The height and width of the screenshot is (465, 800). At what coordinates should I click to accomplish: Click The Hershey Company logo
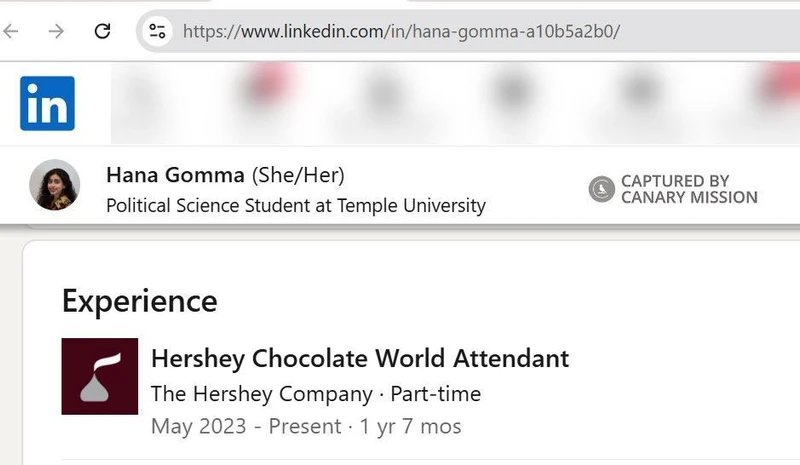coord(99,376)
